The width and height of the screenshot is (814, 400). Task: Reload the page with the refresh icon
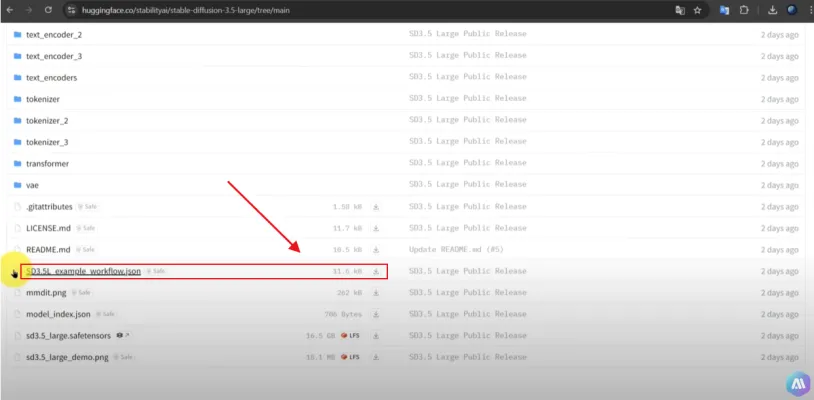point(48,10)
